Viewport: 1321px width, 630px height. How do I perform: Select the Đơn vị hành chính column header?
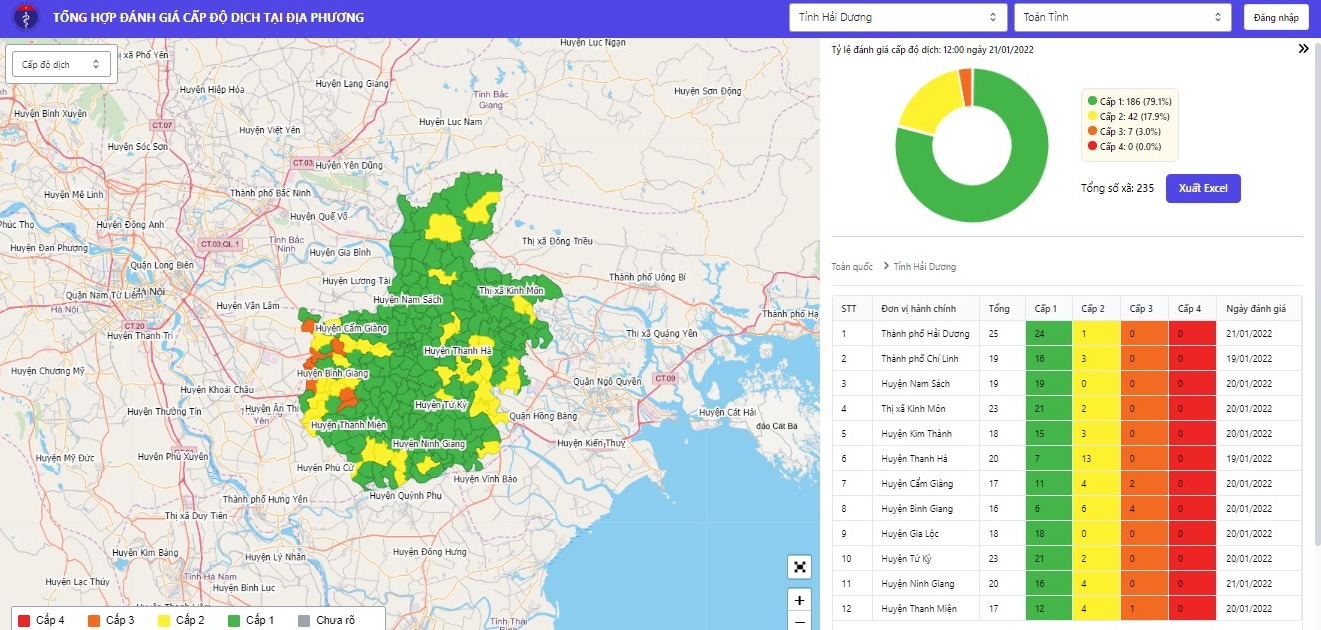[x=919, y=309]
